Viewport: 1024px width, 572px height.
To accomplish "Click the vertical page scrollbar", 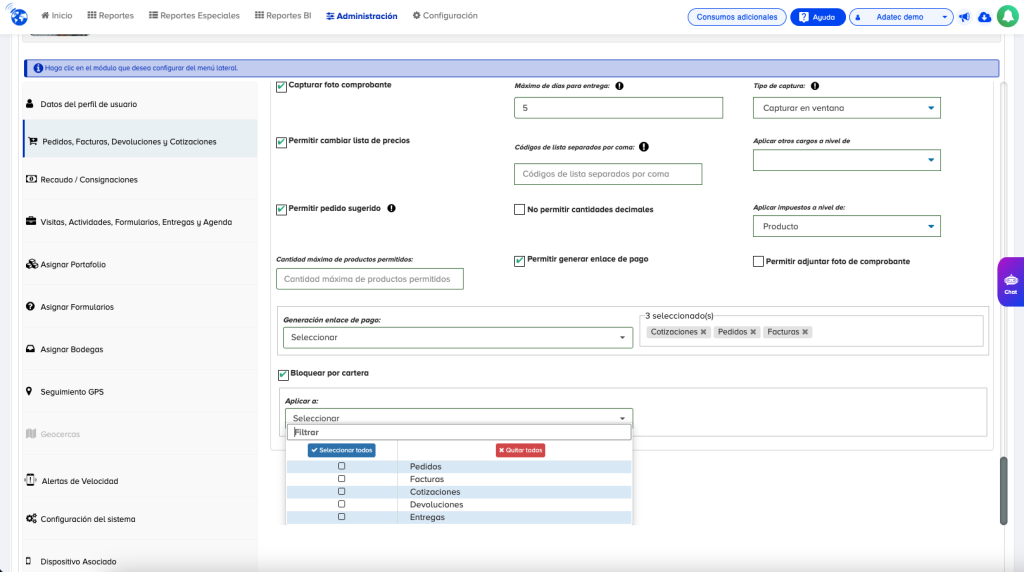I will point(1004,490).
